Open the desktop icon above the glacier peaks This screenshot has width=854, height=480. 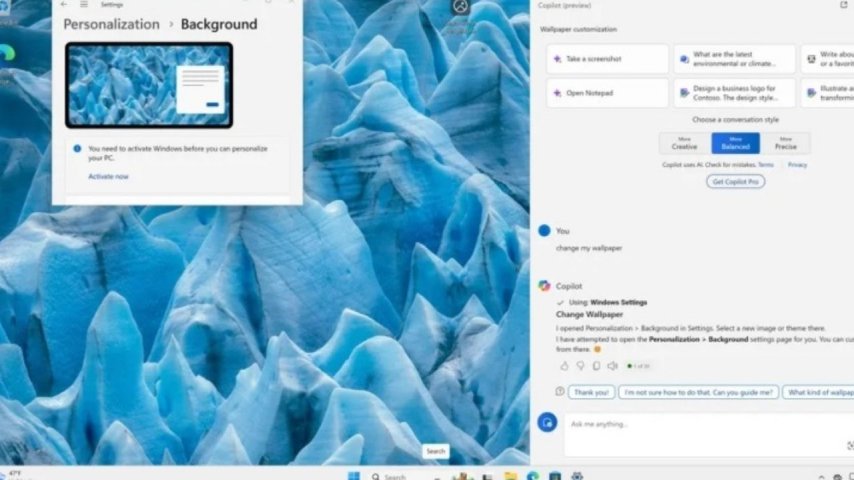(461, 7)
